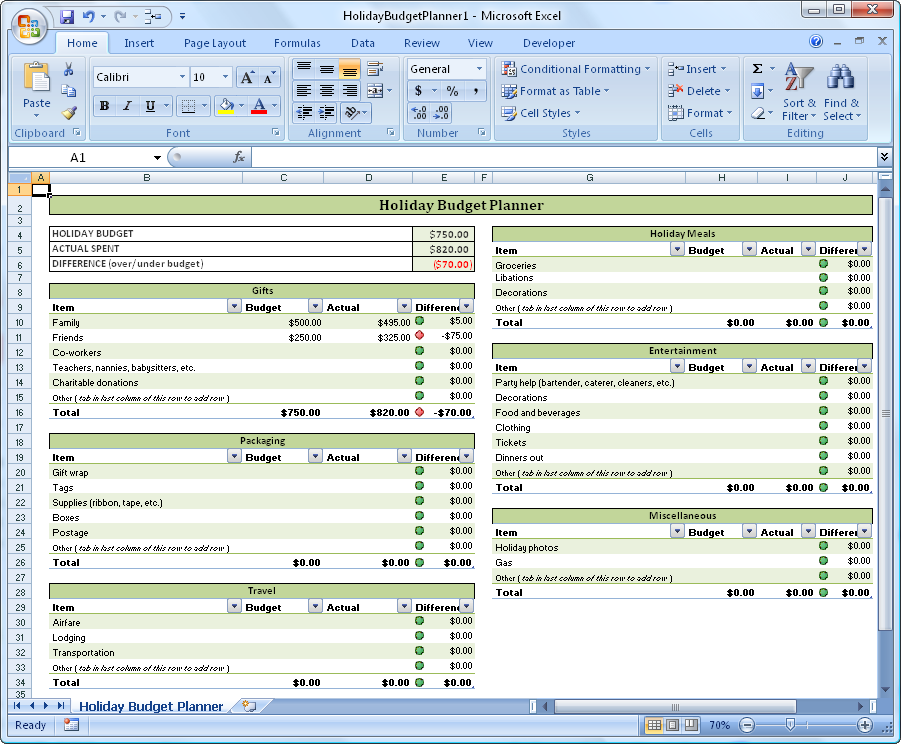Image resolution: width=901 pixels, height=744 pixels.
Task: Open Holiday Meals Budget filter dropdown
Action: coord(749,249)
